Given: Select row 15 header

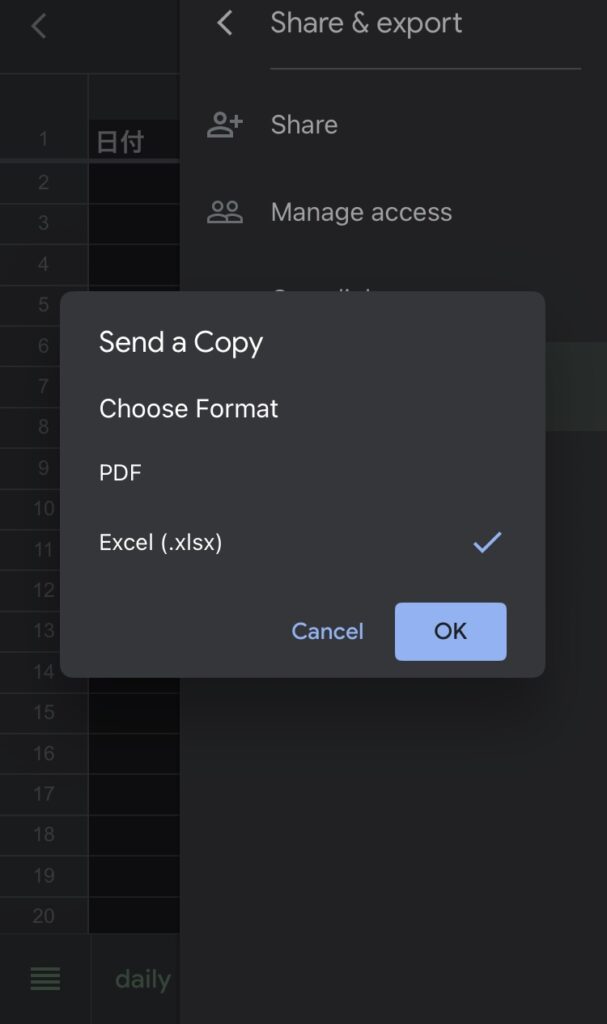Looking at the screenshot, I should (43, 712).
